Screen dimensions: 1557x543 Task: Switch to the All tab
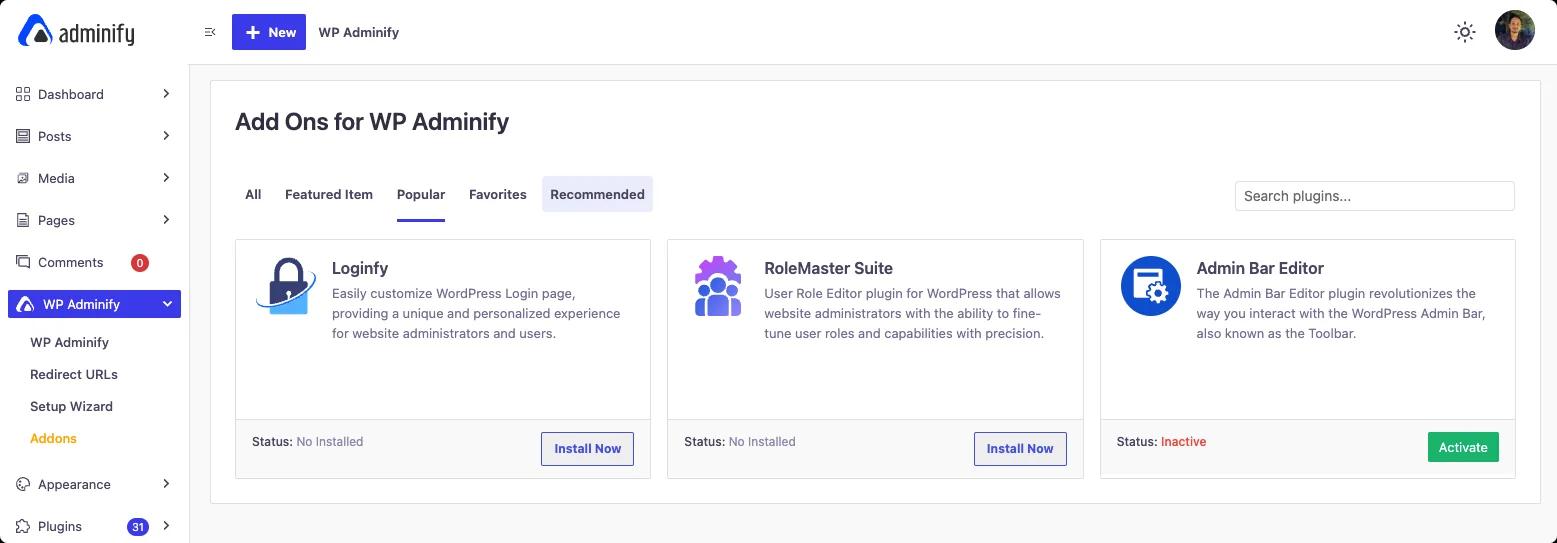click(253, 194)
